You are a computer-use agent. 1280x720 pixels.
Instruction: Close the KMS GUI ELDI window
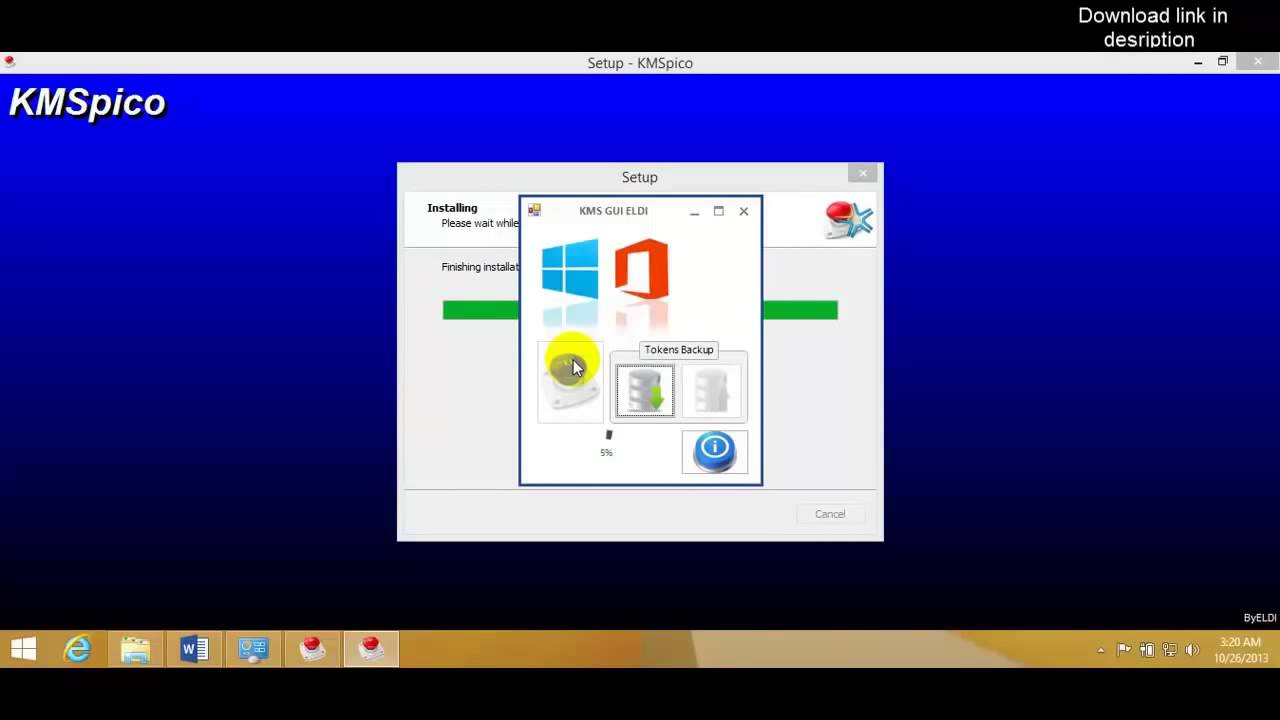point(743,211)
